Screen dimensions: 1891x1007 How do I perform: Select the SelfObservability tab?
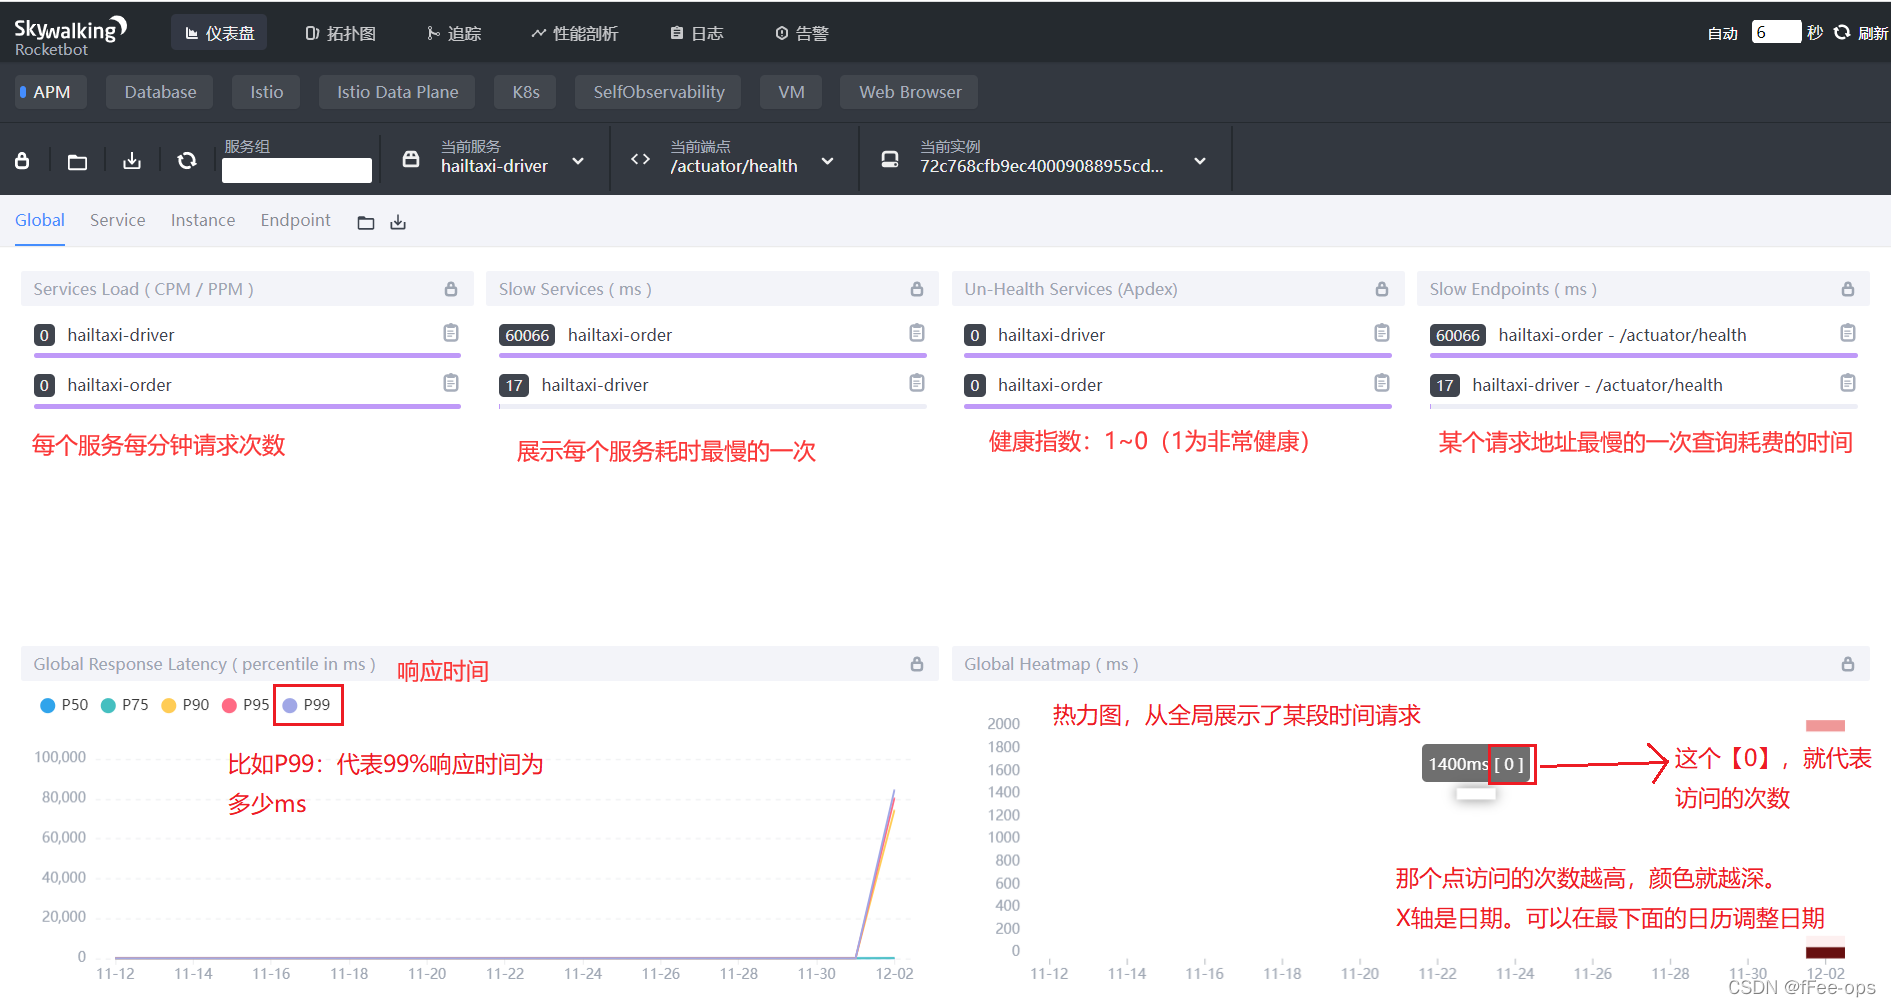pyautogui.click(x=658, y=92)
